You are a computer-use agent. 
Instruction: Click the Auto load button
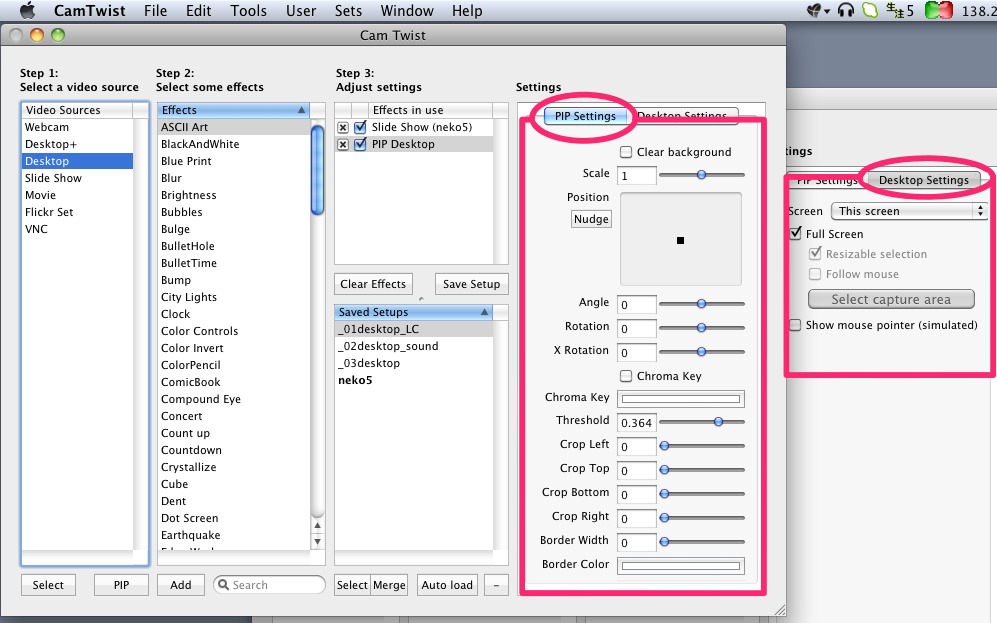point(447,585)
